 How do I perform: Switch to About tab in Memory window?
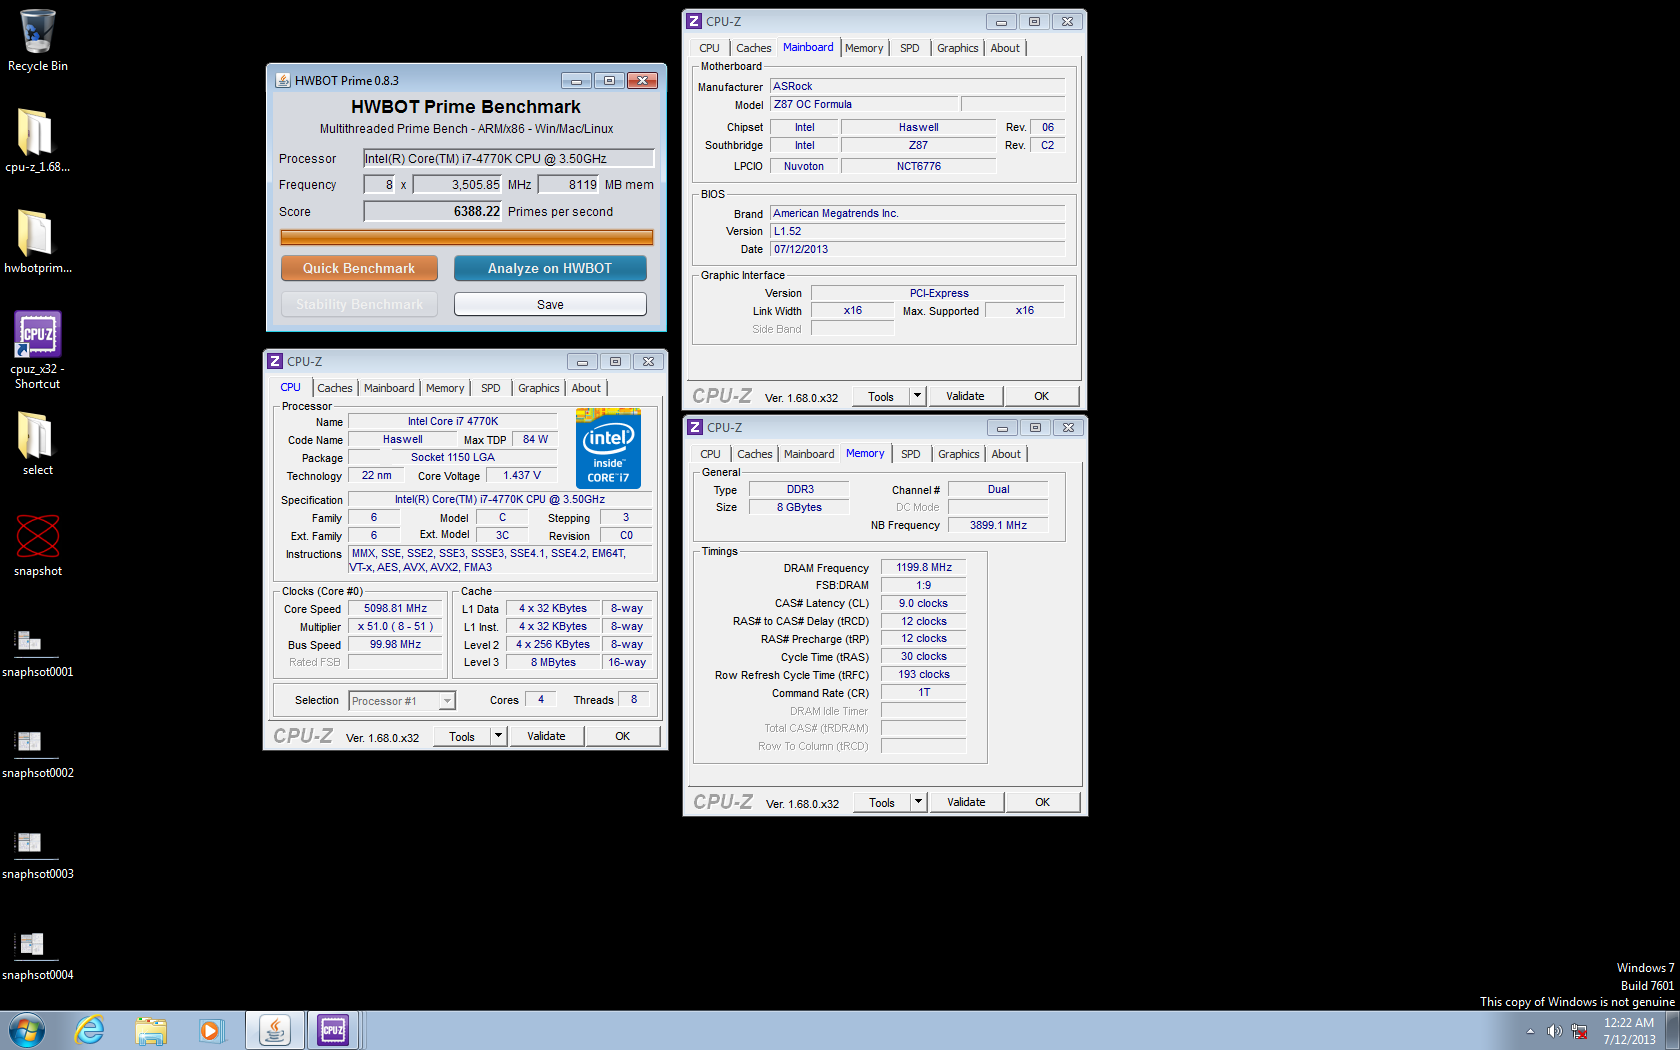tap(1006, 454)
